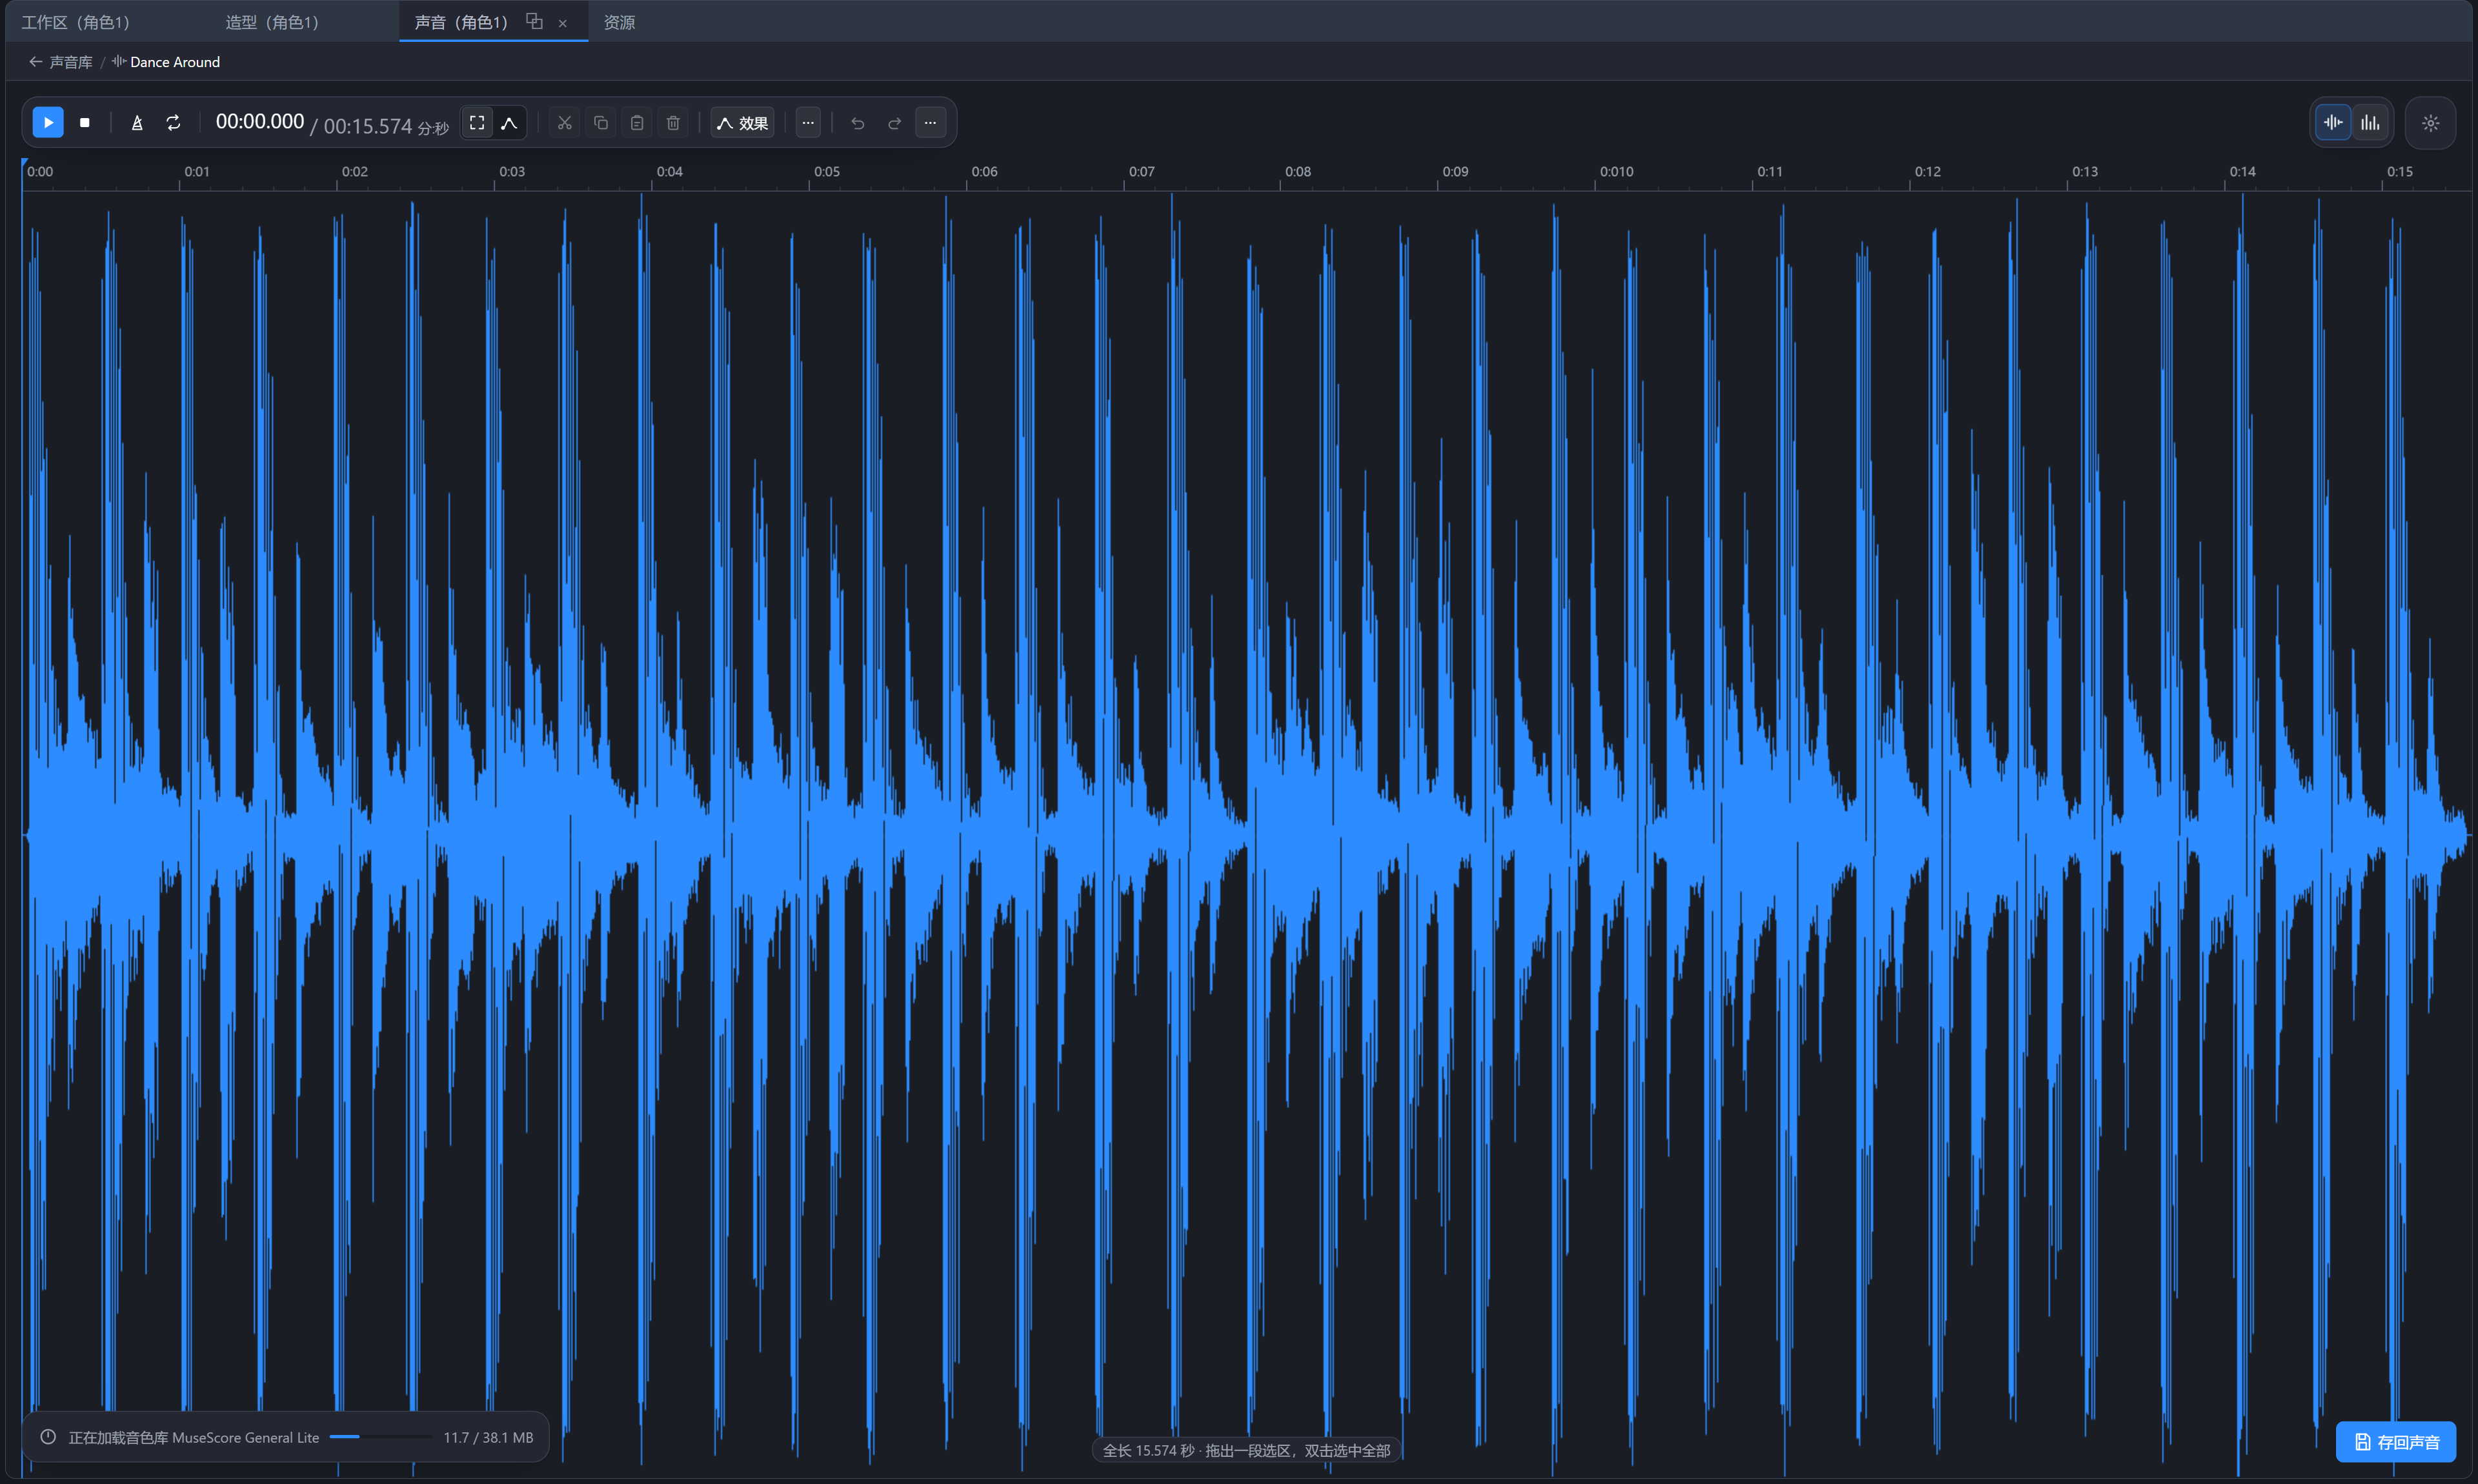Open the overflow menu after redo

pyautogui.click(x=931, y=123)
